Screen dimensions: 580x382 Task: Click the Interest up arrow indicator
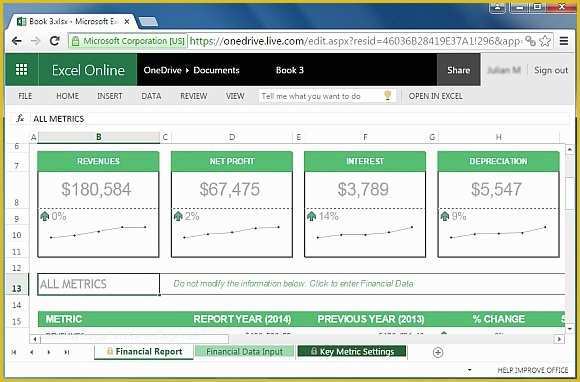[x=311, y=216]
